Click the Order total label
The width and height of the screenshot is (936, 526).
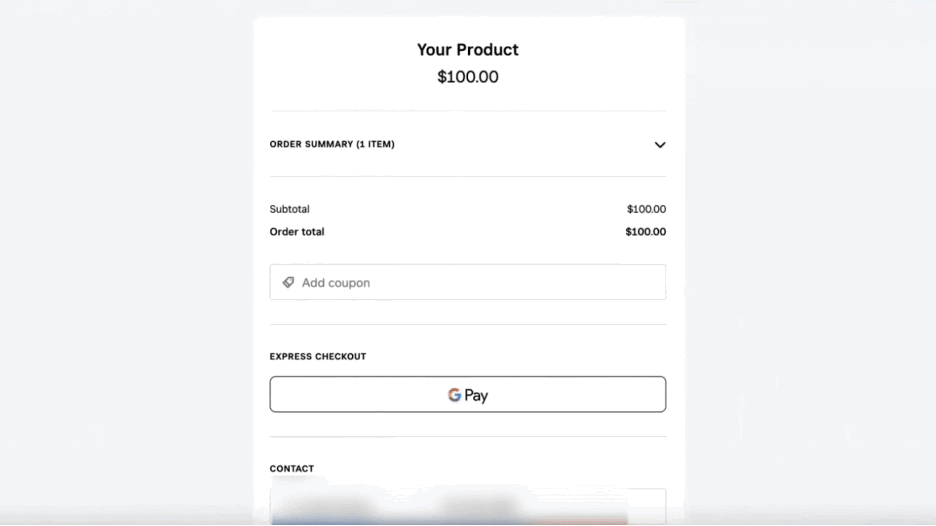(x=297, y=232)
